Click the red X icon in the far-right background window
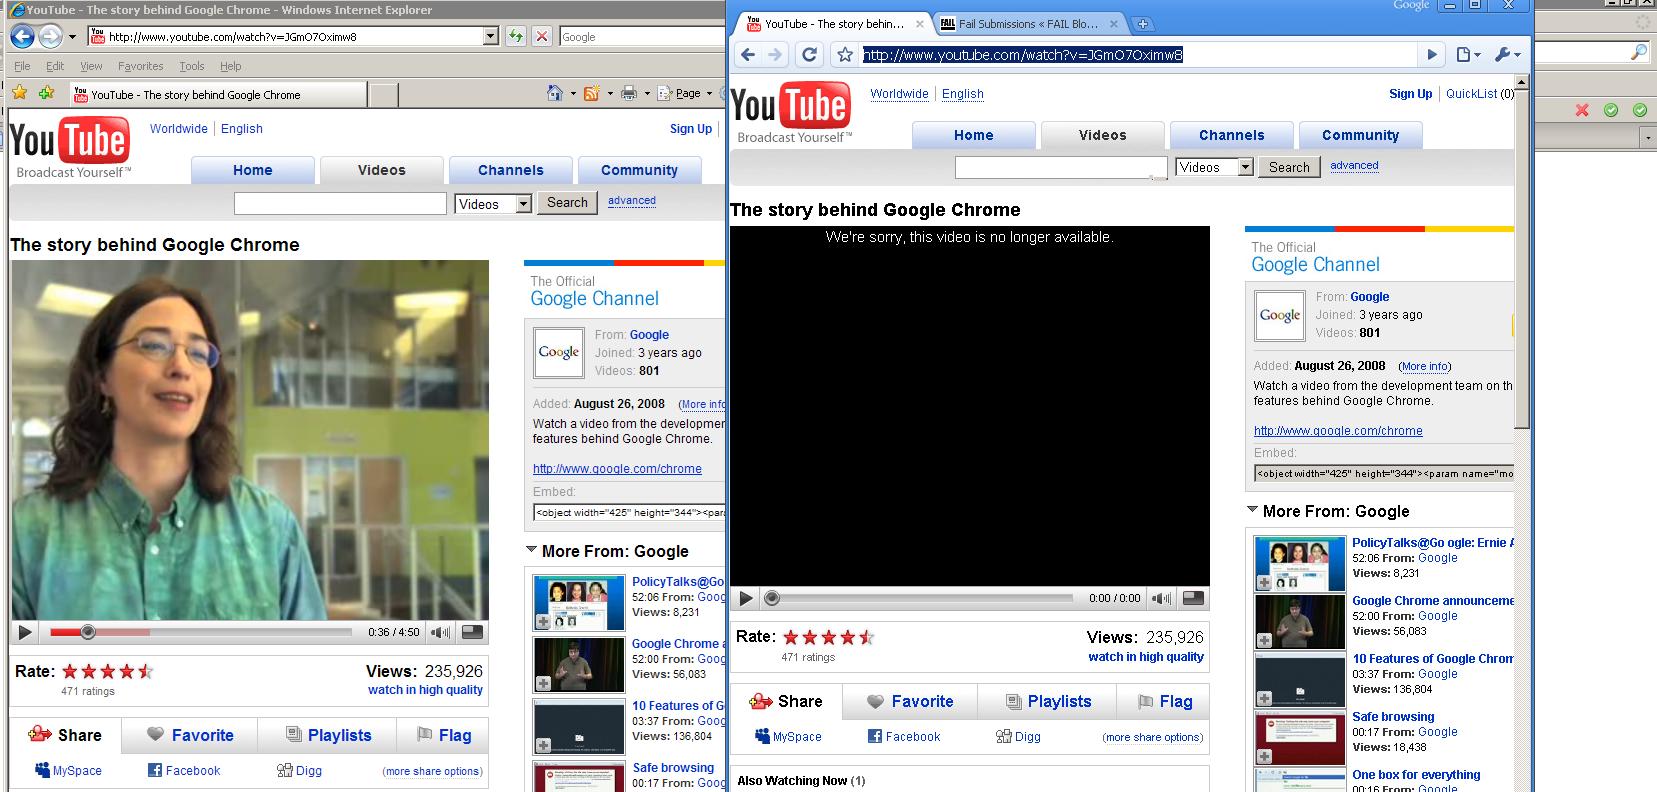The width and height of the screenshot is (1657, 792). click(x=1582, y=110)
